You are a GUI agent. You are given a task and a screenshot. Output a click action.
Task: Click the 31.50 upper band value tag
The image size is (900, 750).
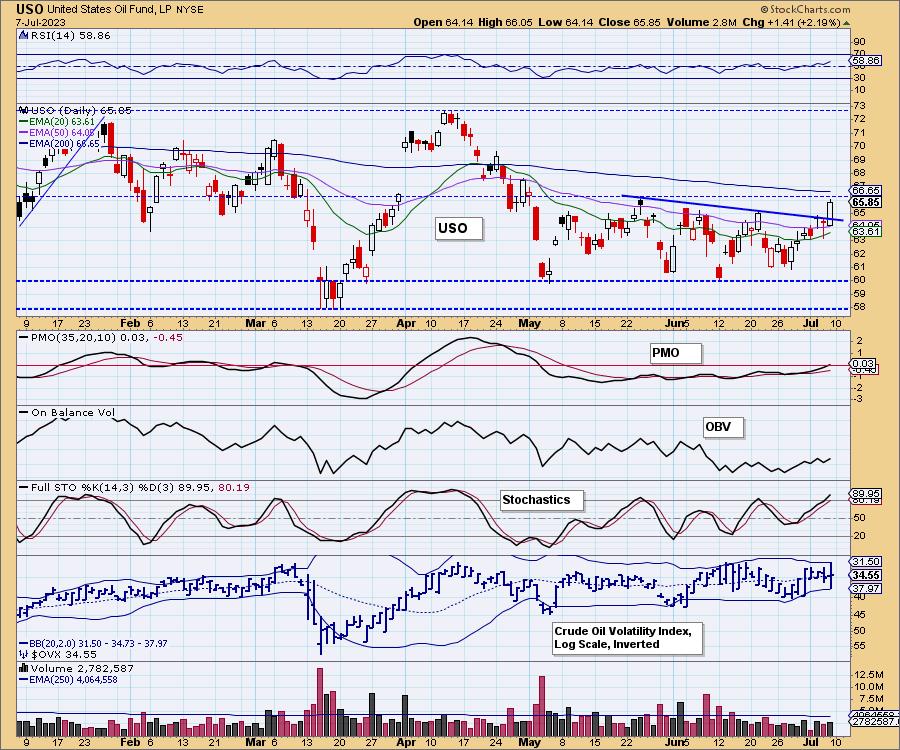866,562
